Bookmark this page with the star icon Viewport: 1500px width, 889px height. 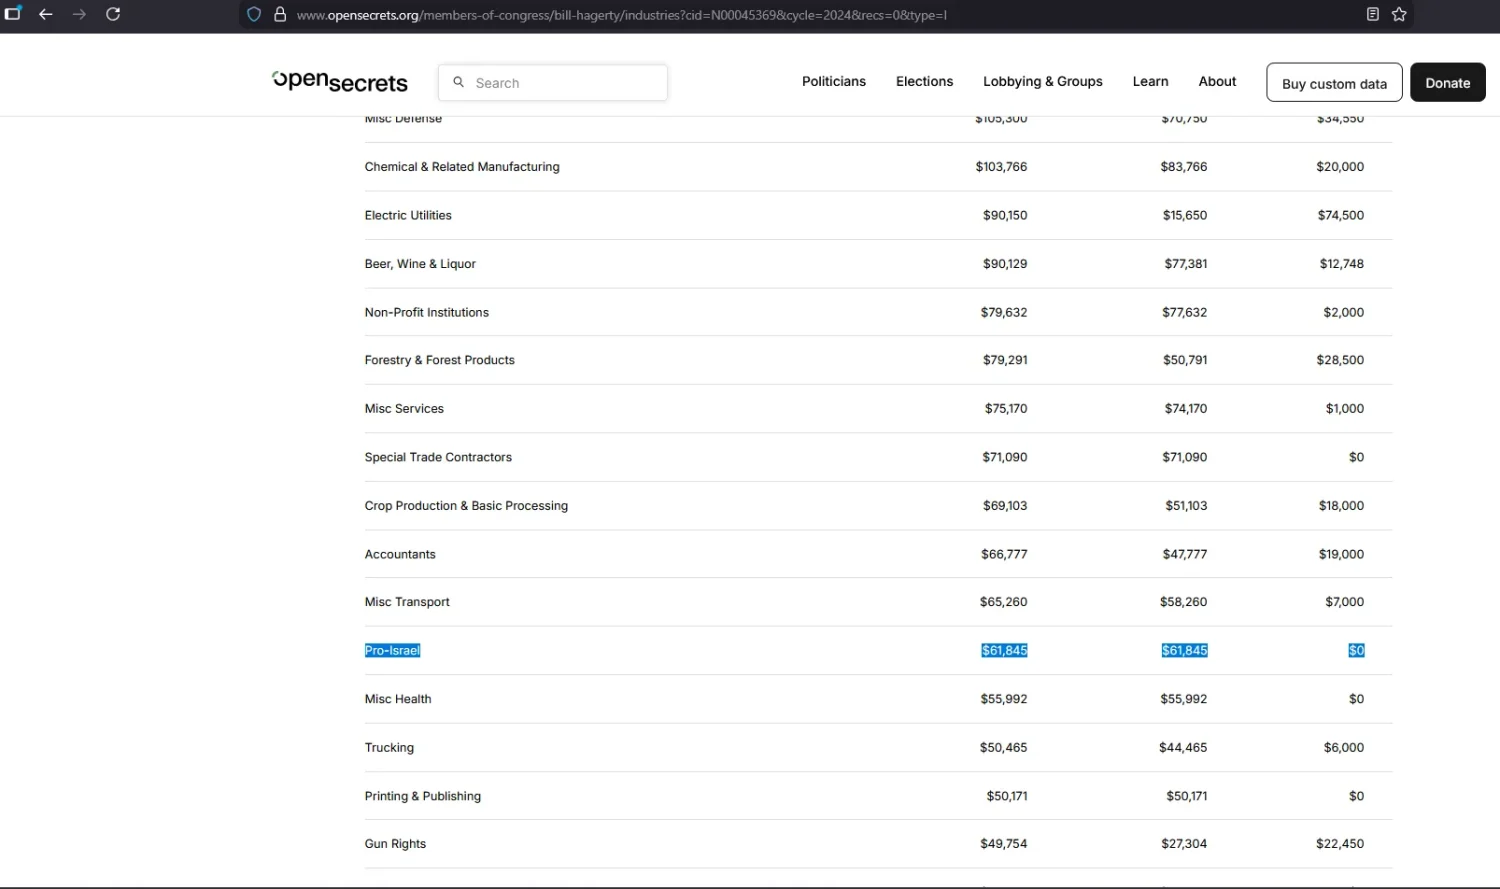tap(1399, 14)
